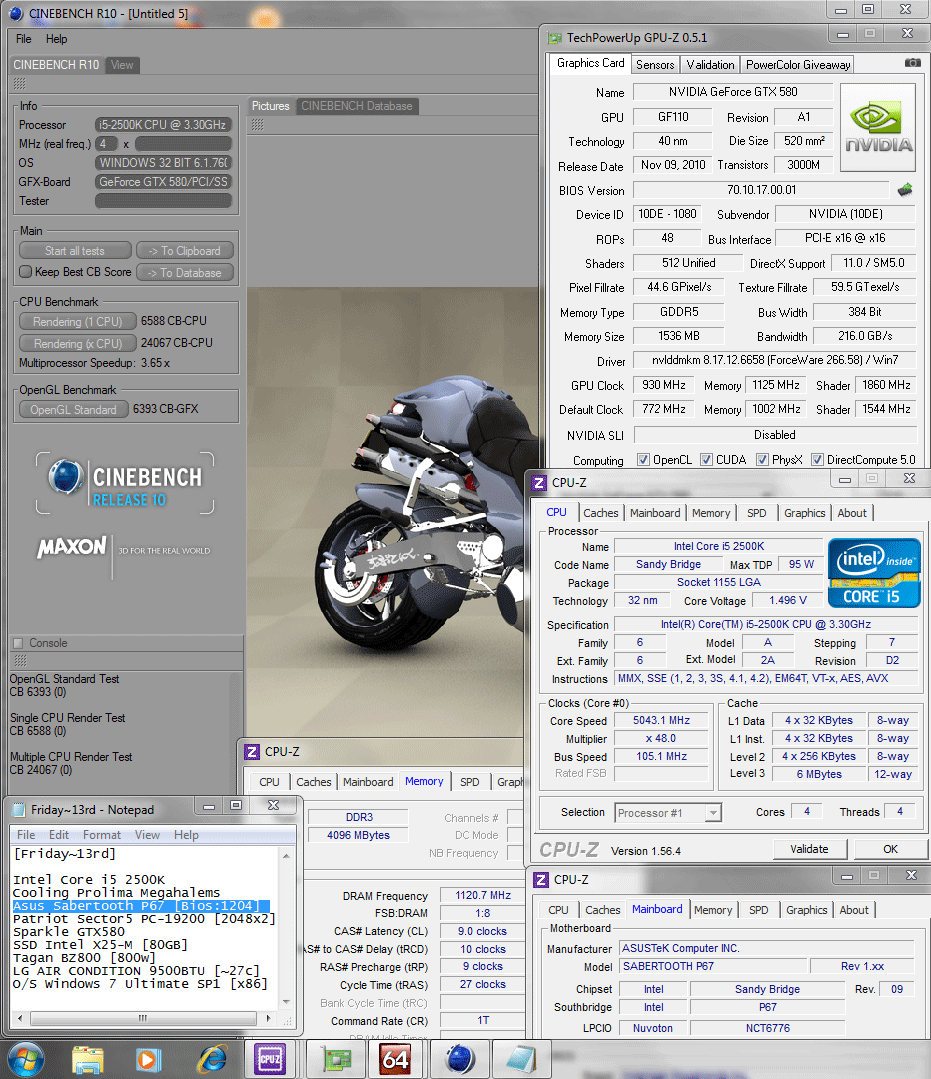Open the Format menu in Notepad
The width and height of the screenshot is (931, 1079).
[102, 835]
